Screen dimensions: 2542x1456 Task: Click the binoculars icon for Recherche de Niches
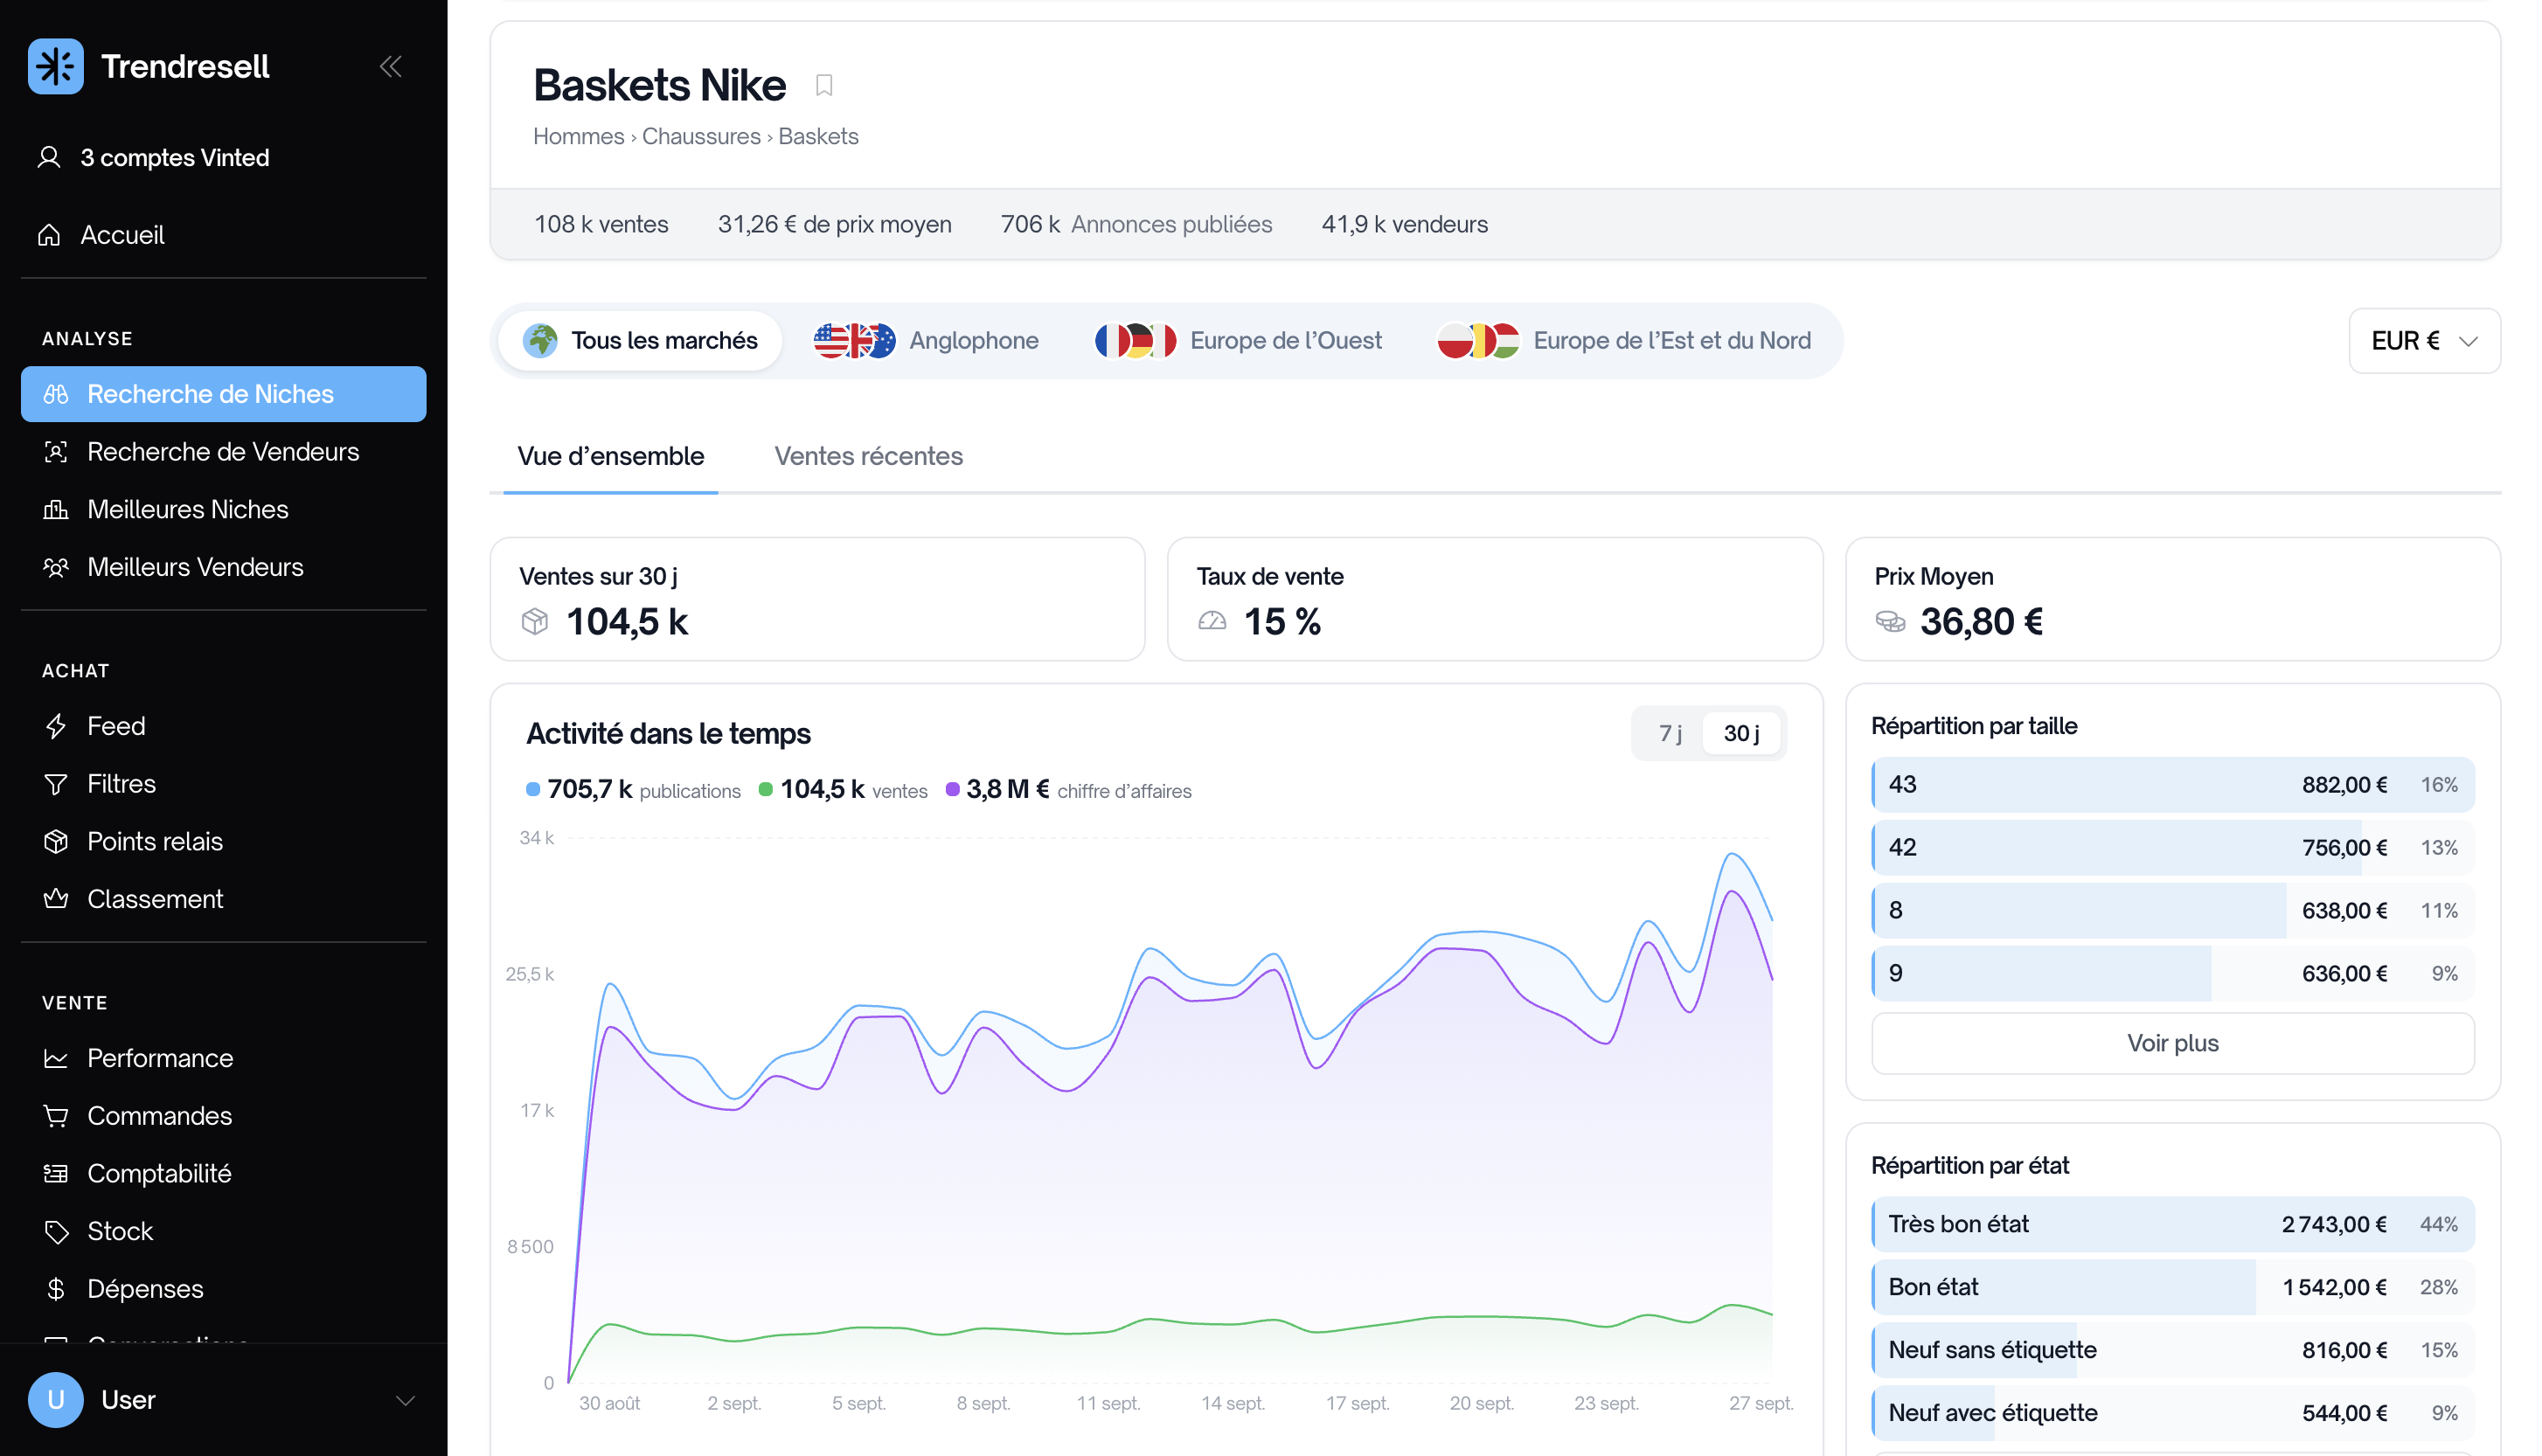56,394
